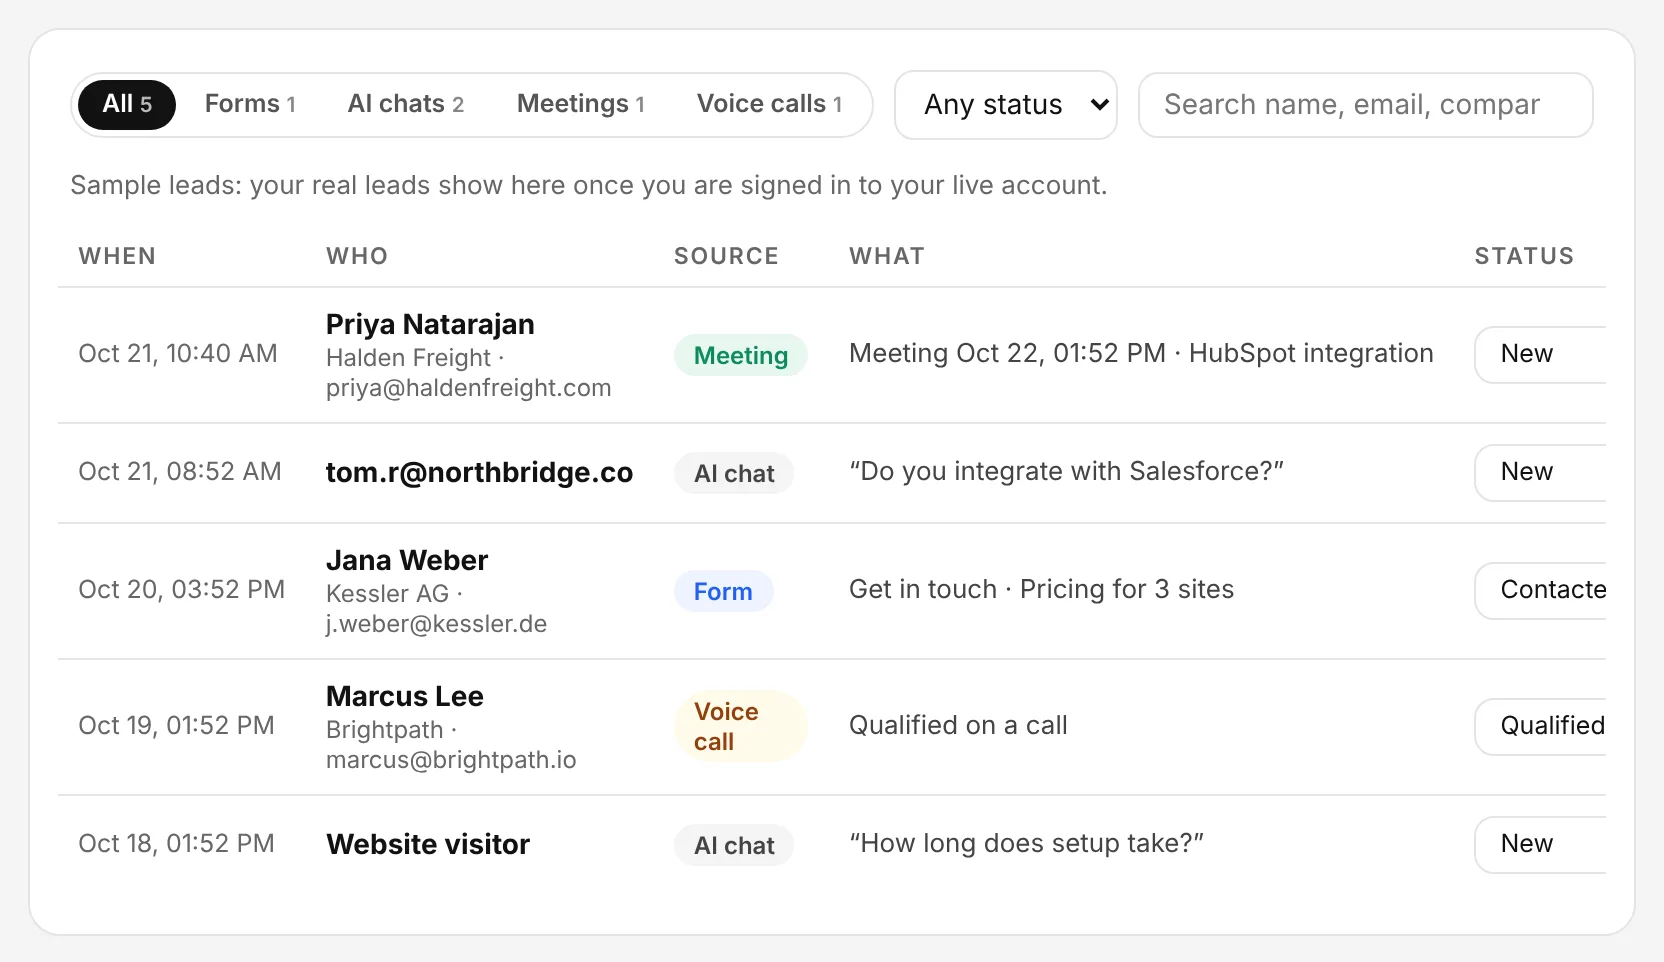Viewport: 1664px width, 962px height.
Task: Click the blue Form source badge
Action: click(723, 591)
